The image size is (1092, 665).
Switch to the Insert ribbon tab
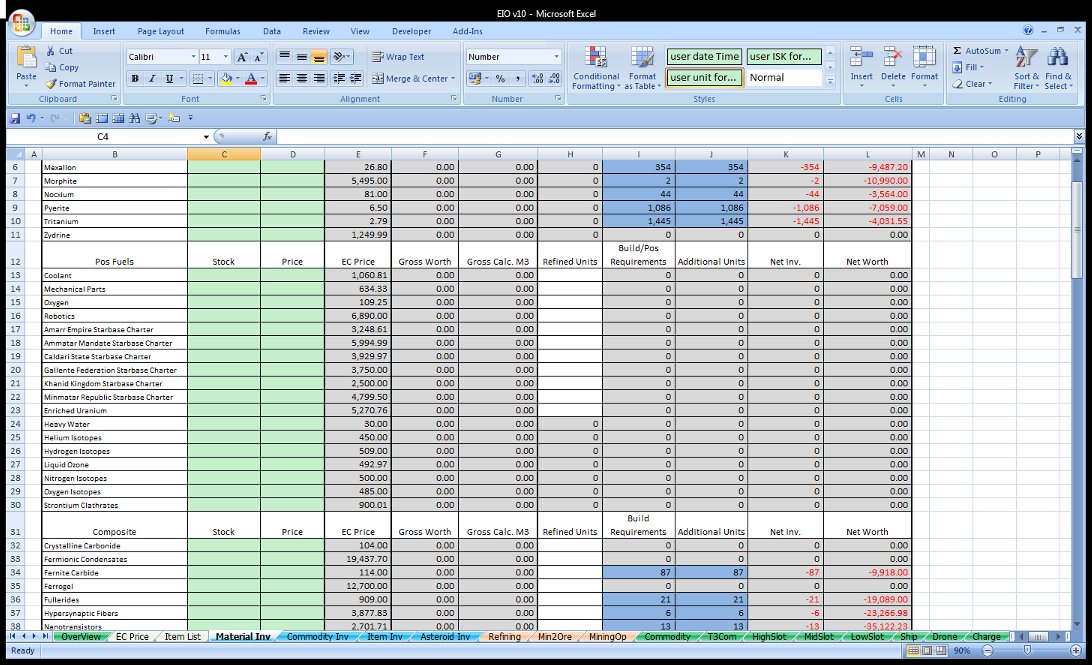coord(104,31)
